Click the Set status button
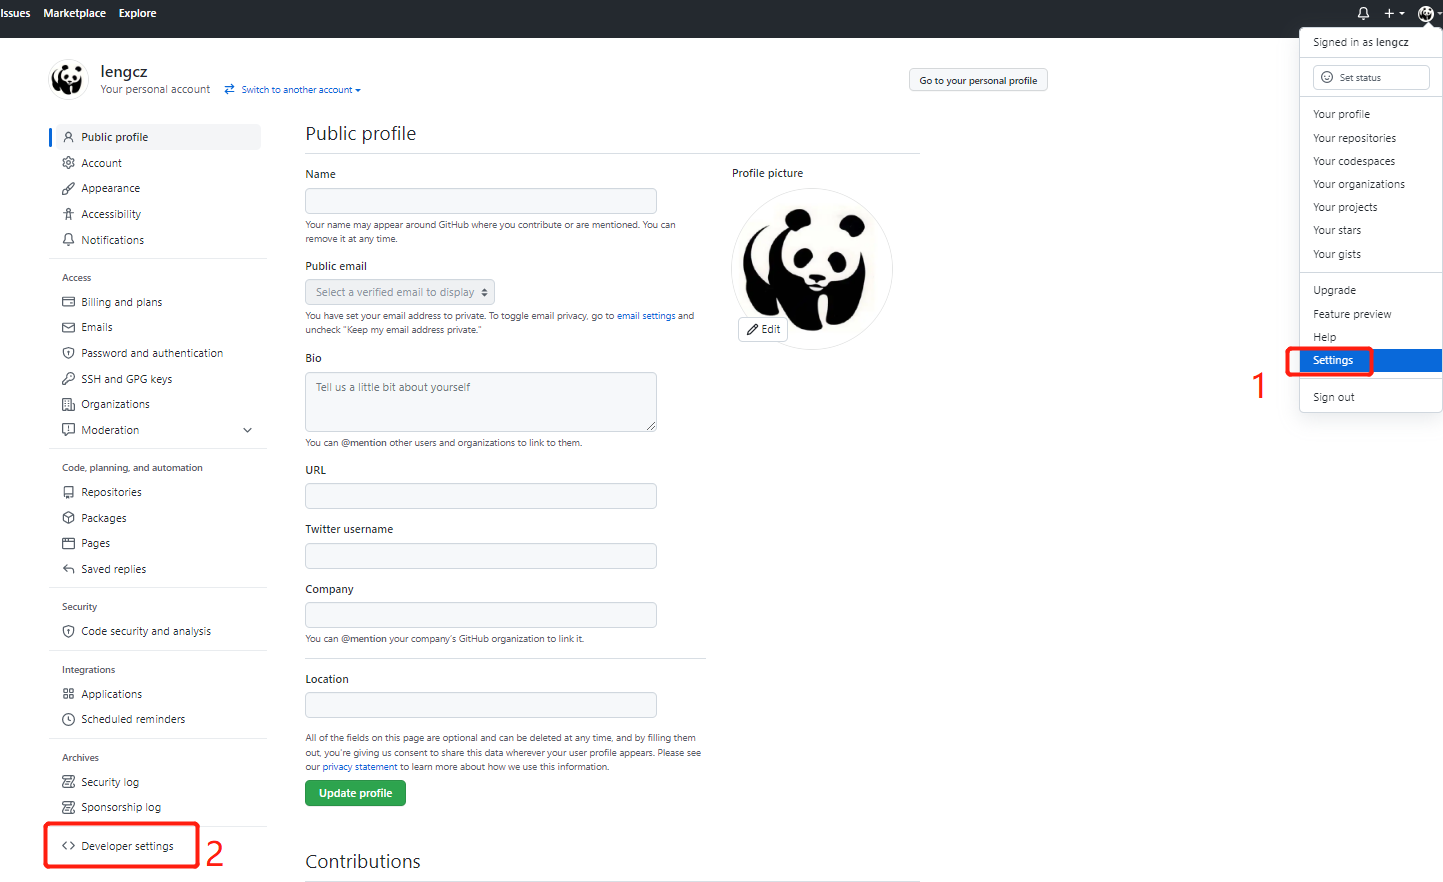 (1371, 77)
